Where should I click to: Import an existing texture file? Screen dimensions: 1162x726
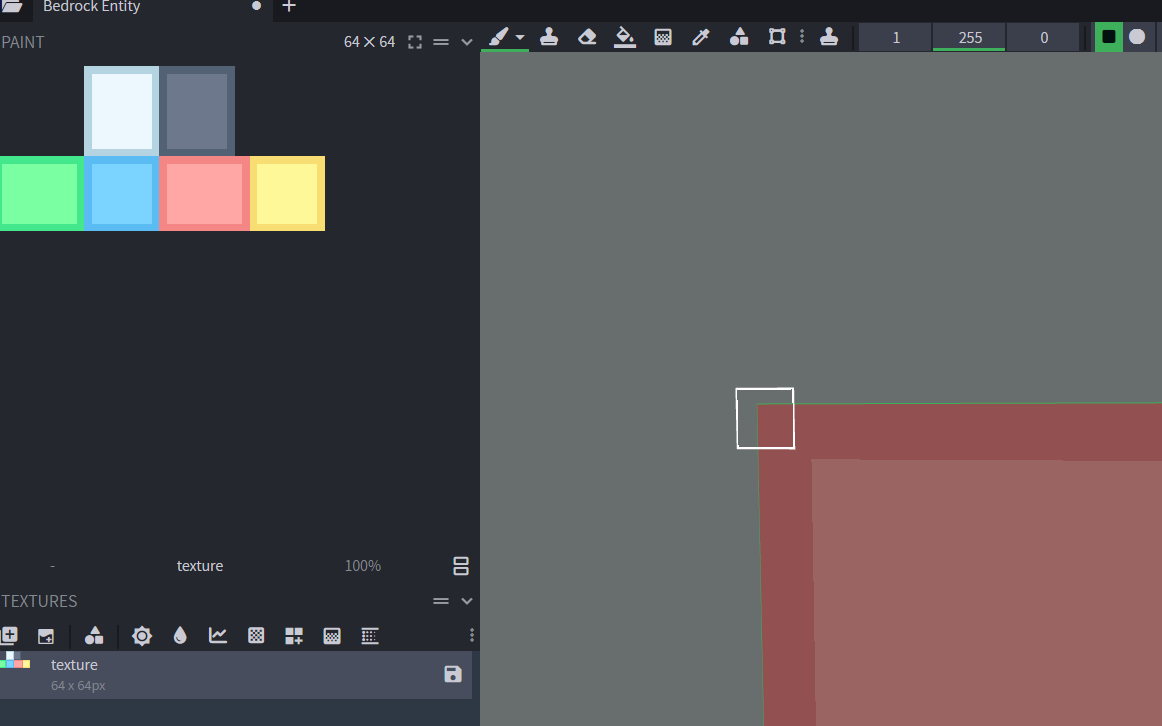[46, 635]
